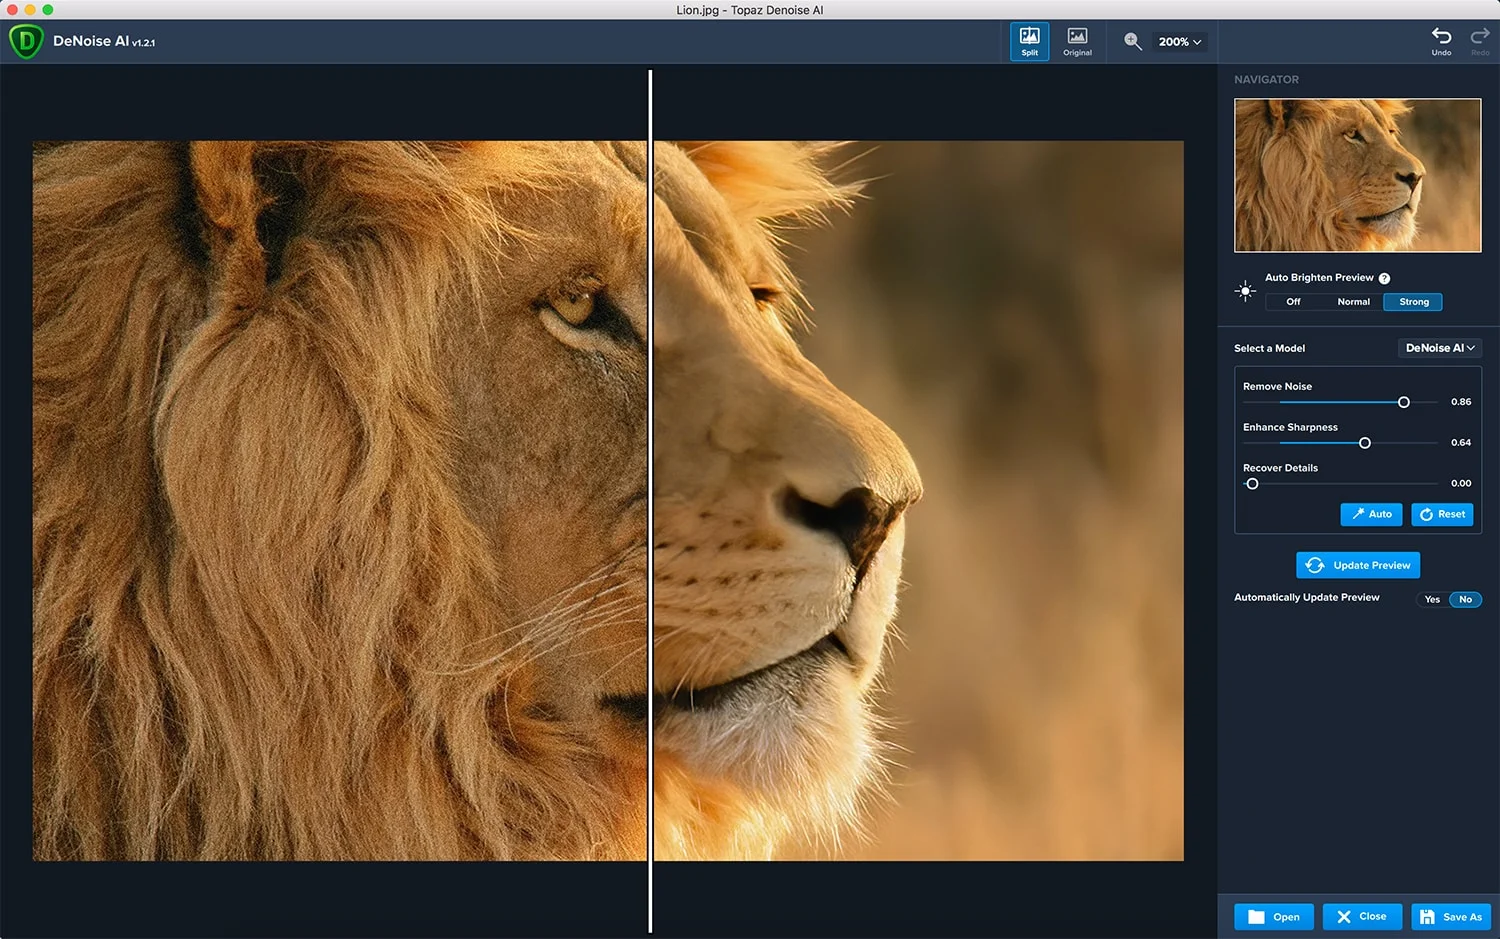Click the brightness sun icon
This screenshot has height=939, width=1500.
1245,291
